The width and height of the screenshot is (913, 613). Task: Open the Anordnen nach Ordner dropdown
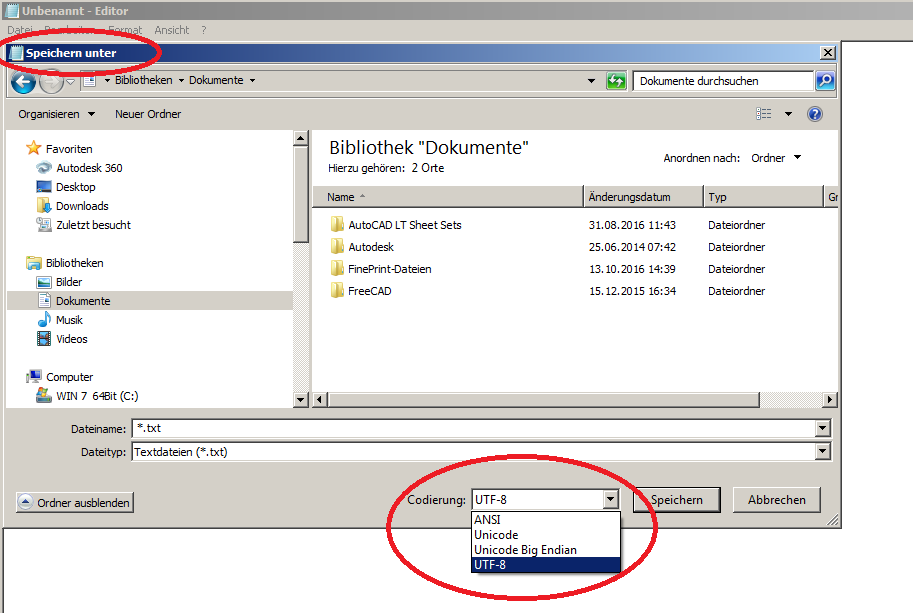(x=776, y=158)
